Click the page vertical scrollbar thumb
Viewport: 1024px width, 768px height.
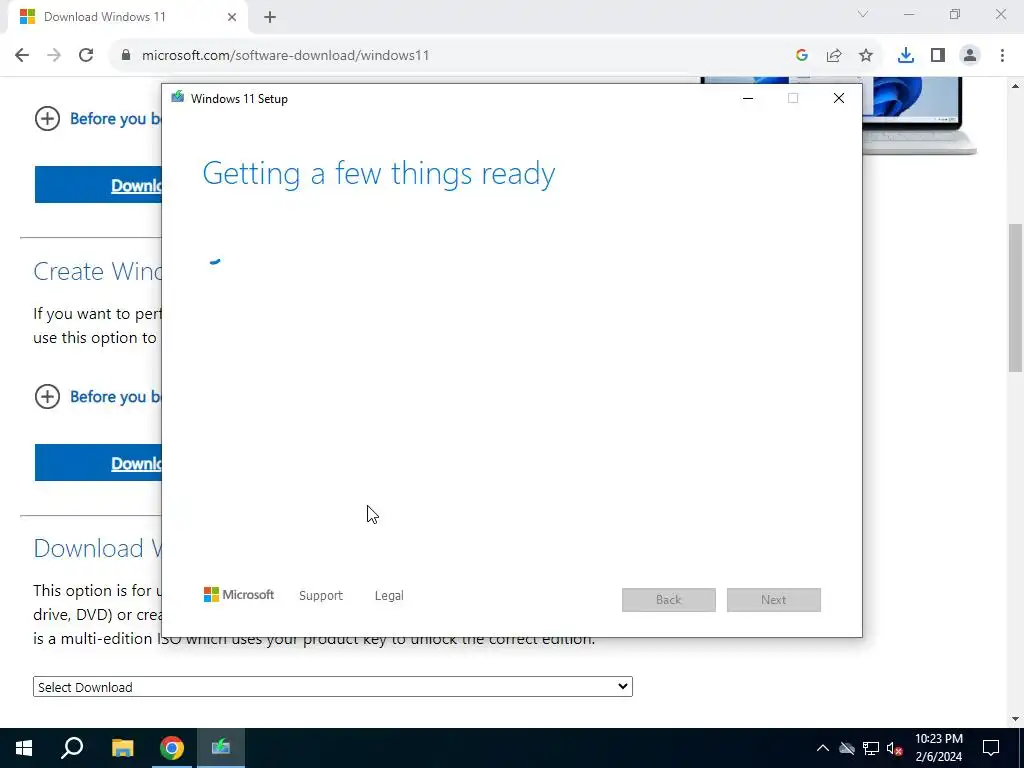(x=1016, y=298)
